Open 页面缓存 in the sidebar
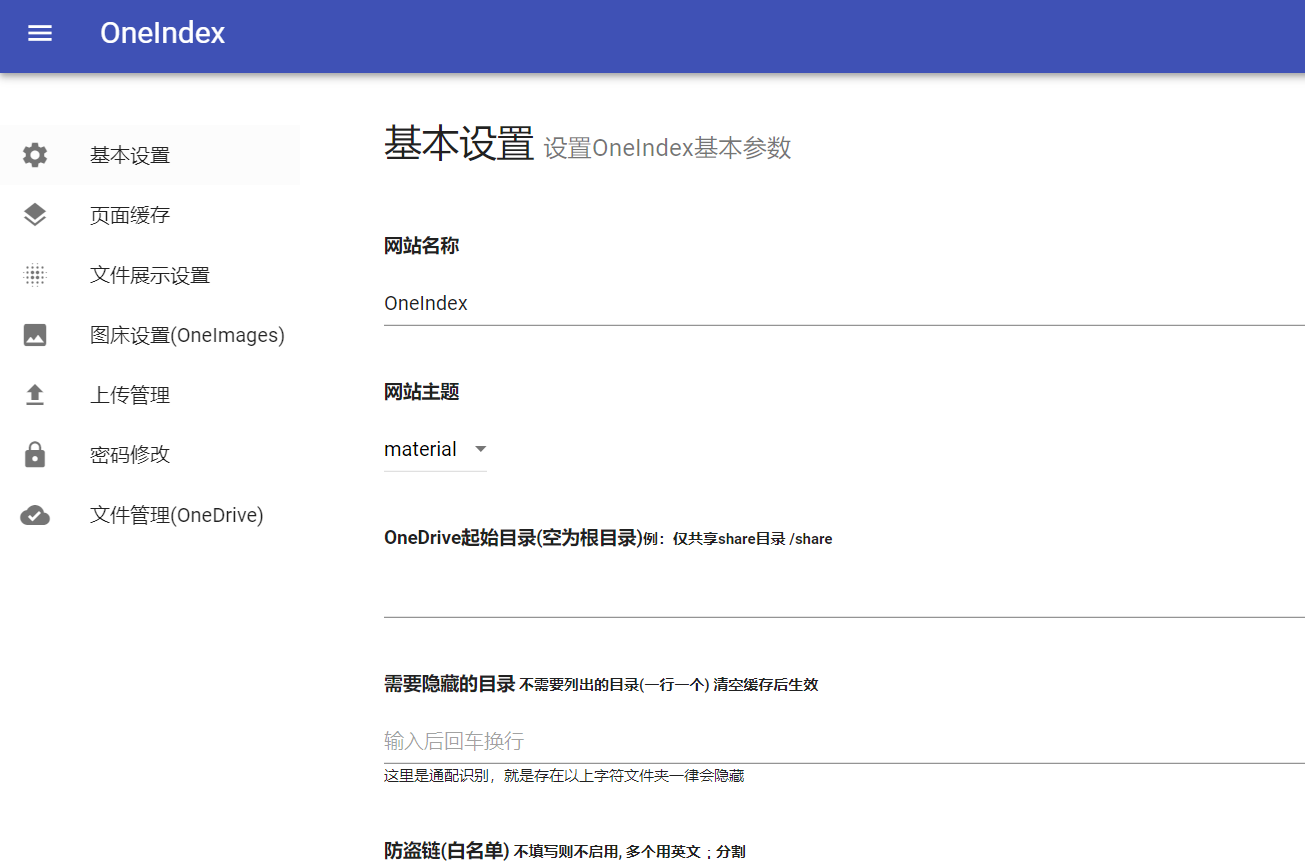 click(130, 215)
